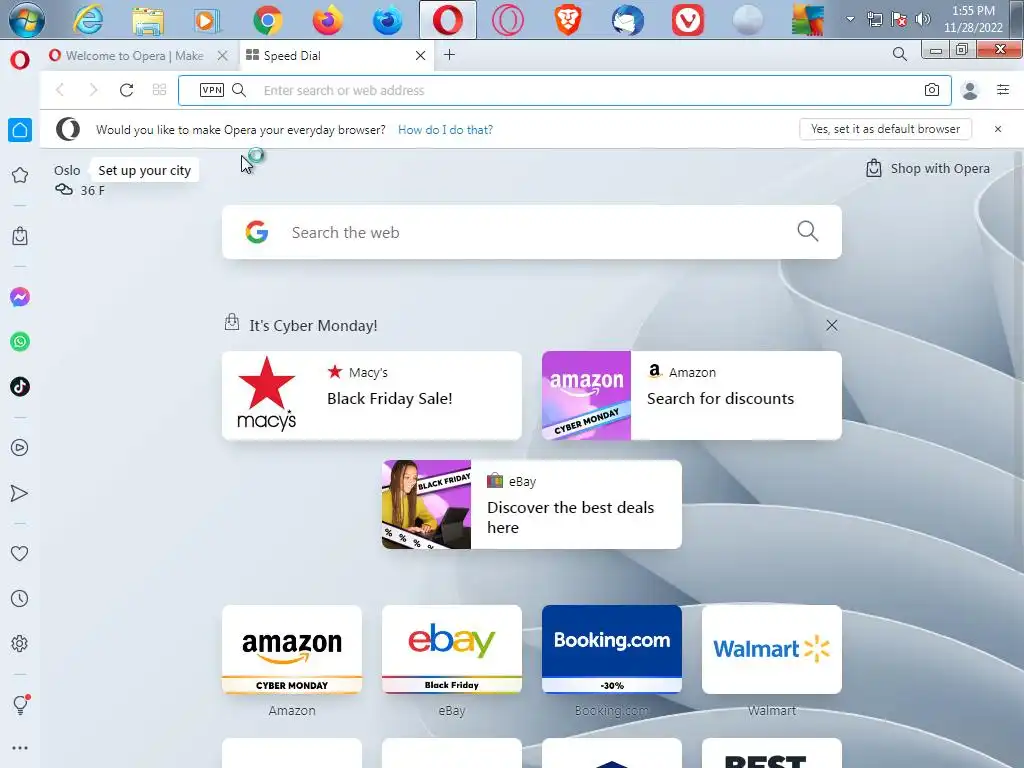Screen dimensions: 1024x768
Task: Open Settings gear in sidebar
Action: 20,643
